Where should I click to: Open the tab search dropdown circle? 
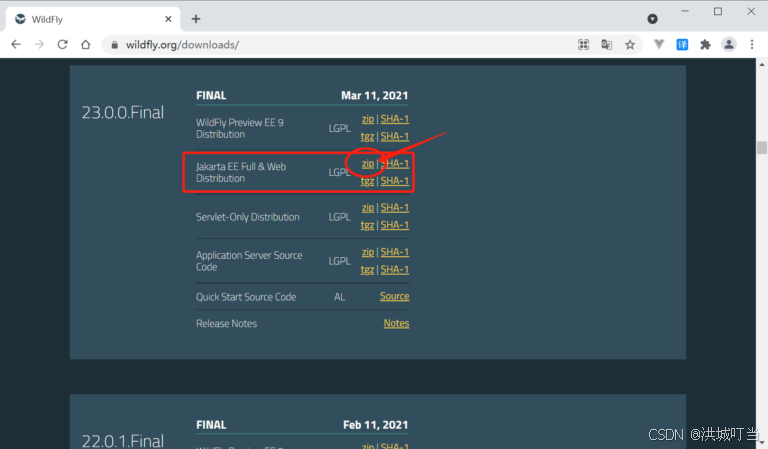click(x=652, y=19)
